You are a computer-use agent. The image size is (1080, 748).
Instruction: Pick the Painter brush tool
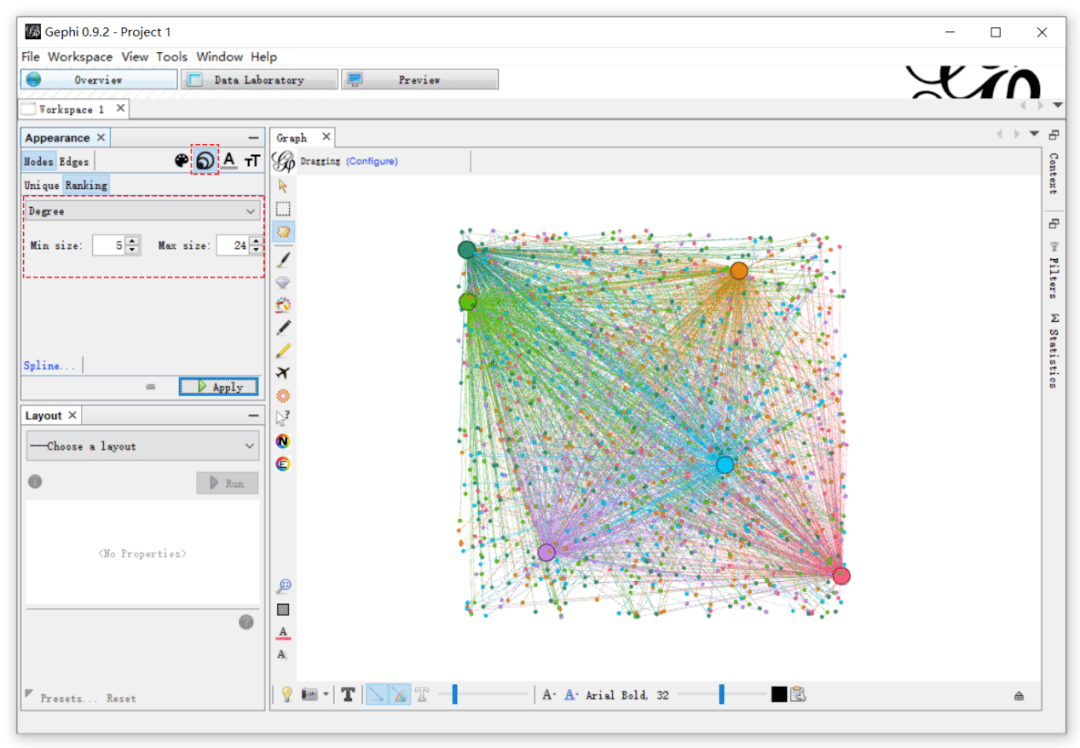[283, 259]
